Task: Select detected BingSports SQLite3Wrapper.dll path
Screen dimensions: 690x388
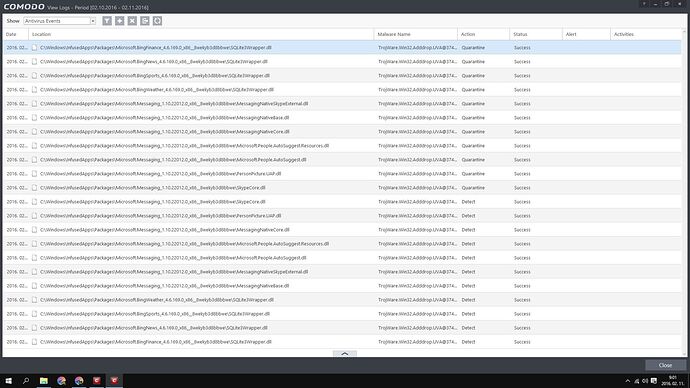Action: click(x=155, y=314)
